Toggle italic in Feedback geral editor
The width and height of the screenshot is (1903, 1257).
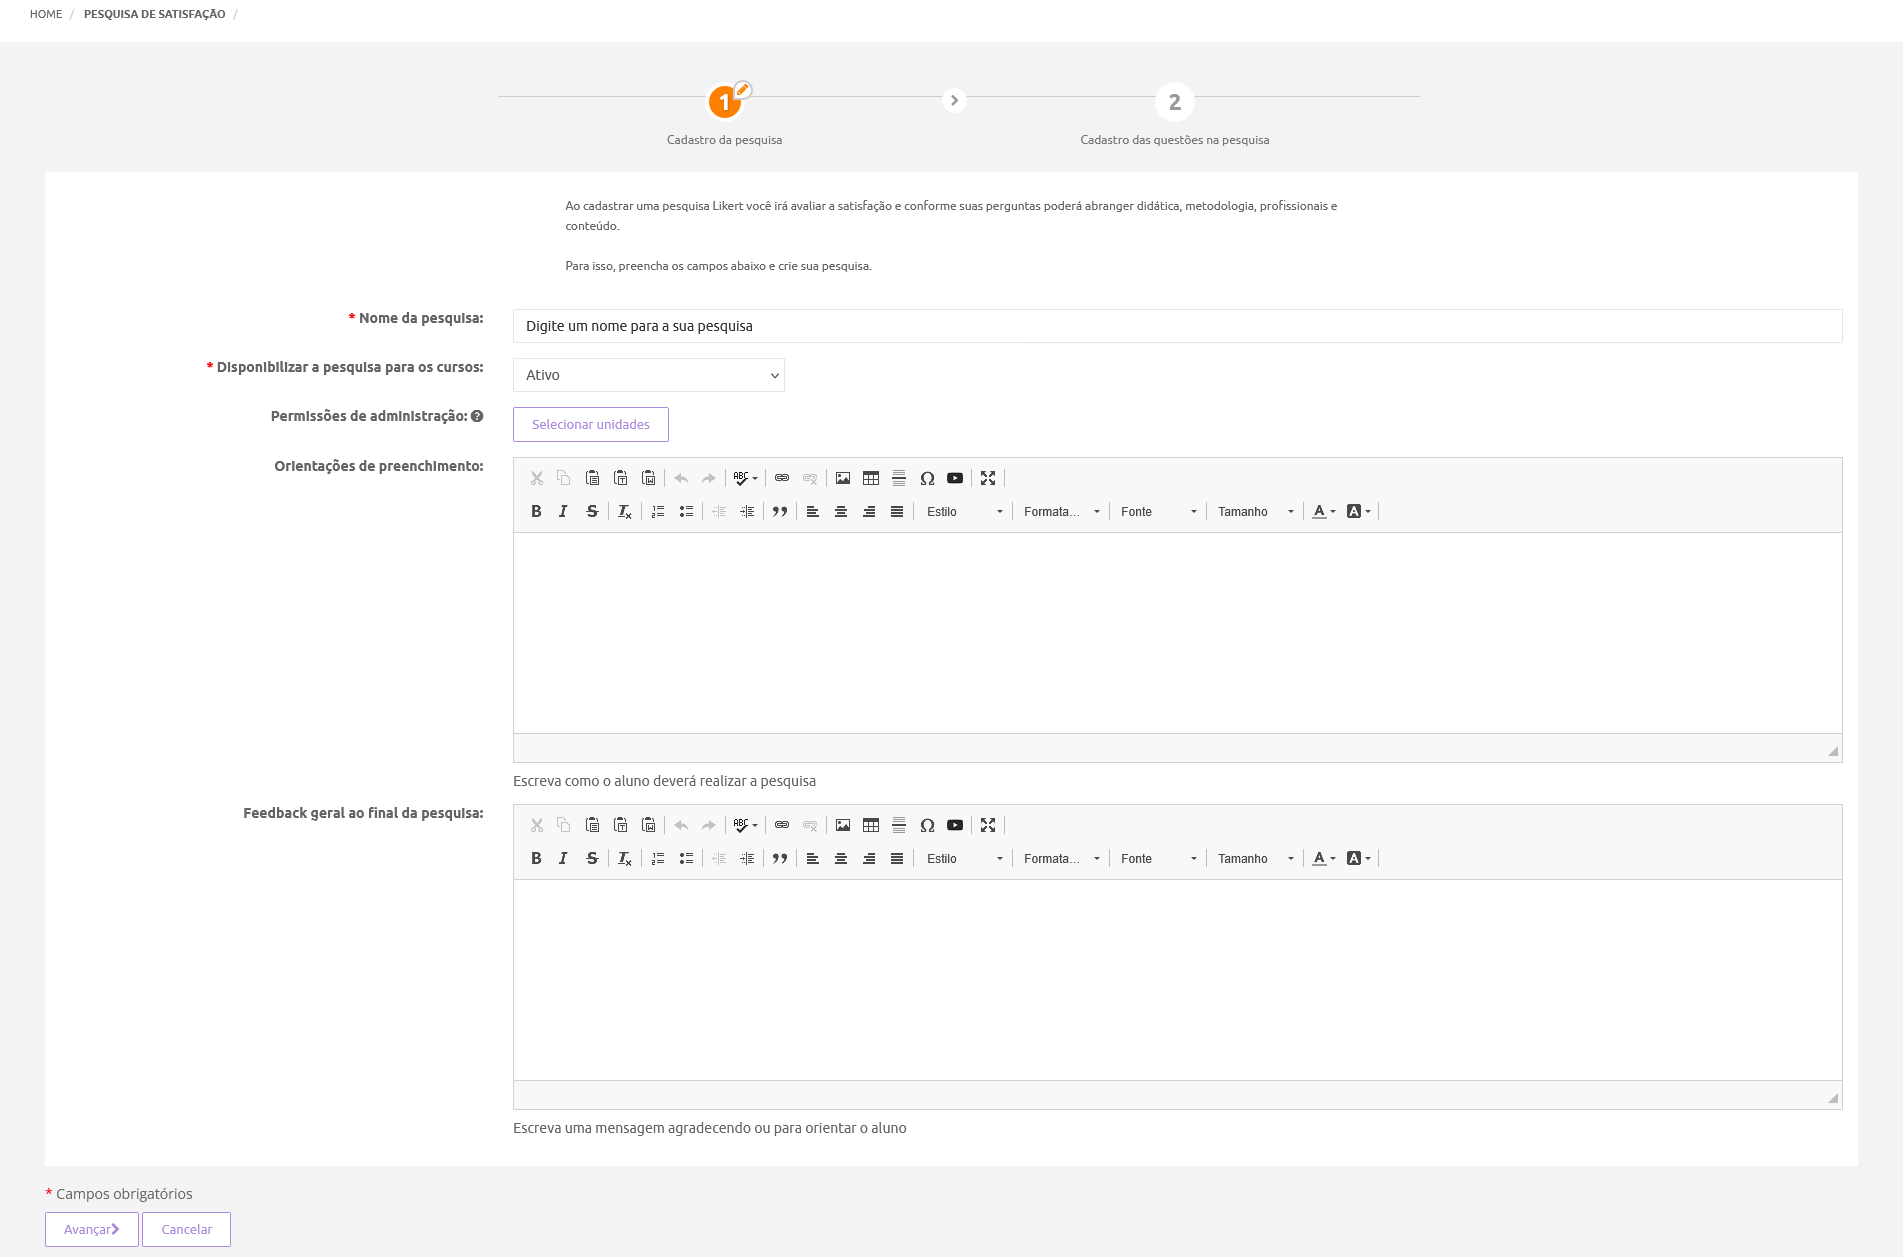563,858
